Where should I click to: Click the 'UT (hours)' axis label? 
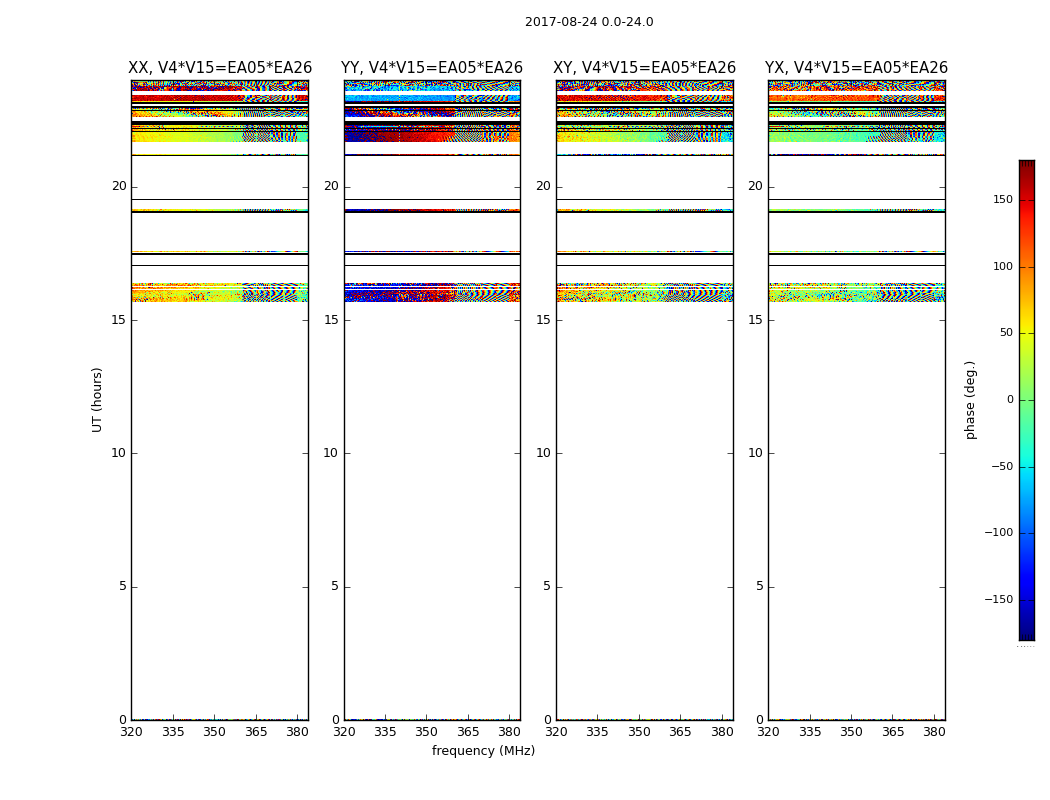point(97,399)
